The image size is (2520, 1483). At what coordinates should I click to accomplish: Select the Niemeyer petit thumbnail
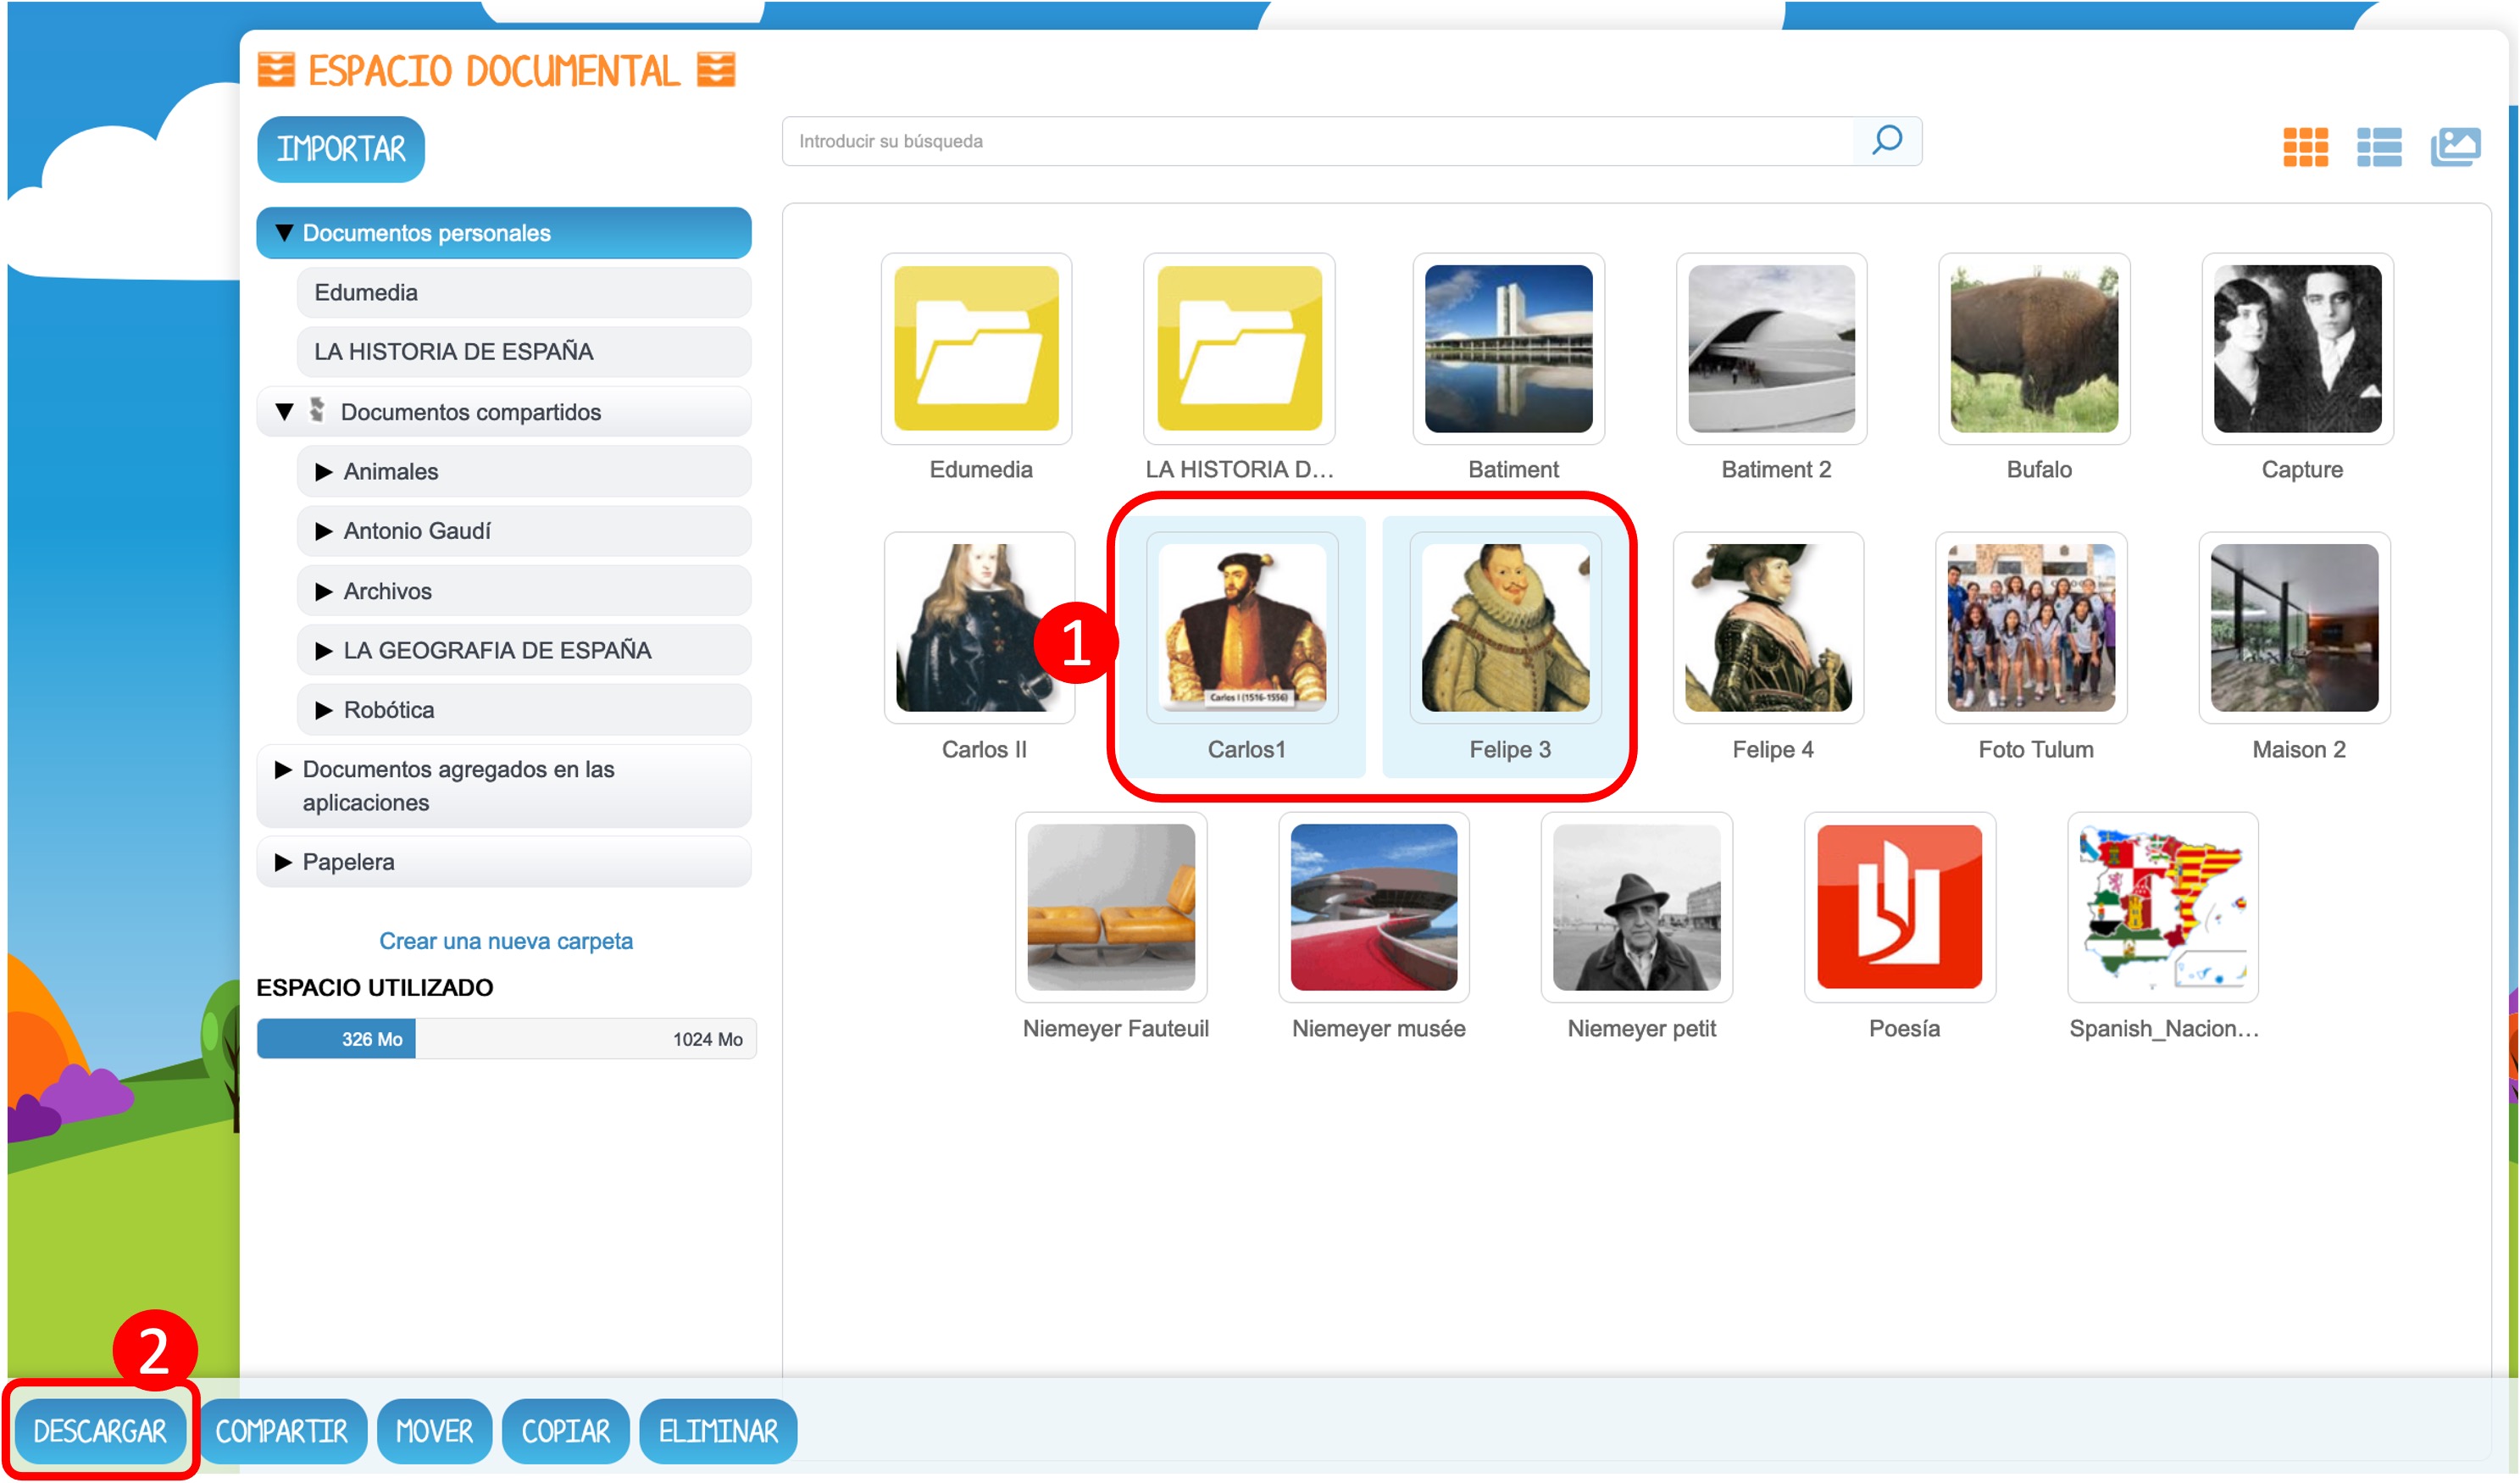point(1636,907)
